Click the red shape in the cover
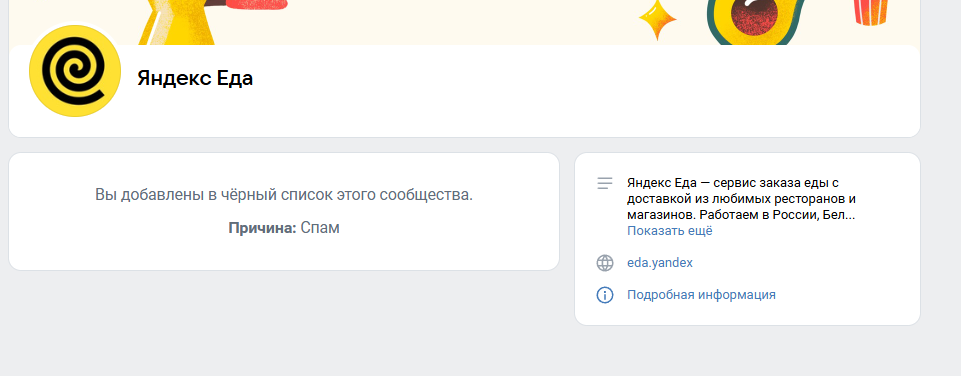Screen dimensions: 961x376 click(x=255, y=4)
